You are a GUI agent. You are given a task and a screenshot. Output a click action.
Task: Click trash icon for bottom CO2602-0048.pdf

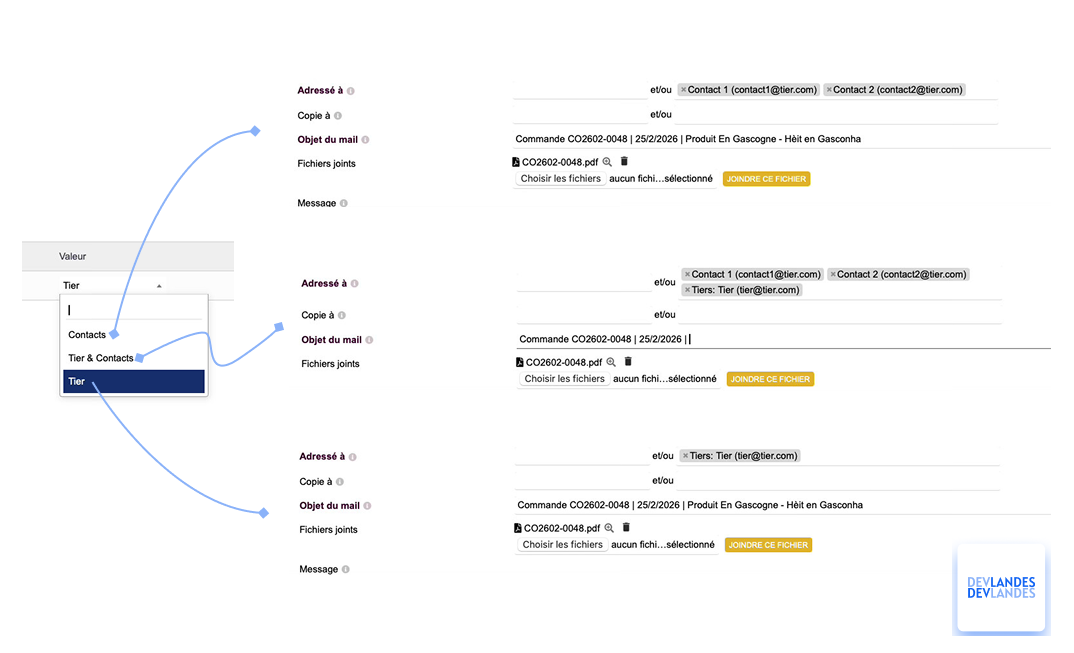point(626,527)
